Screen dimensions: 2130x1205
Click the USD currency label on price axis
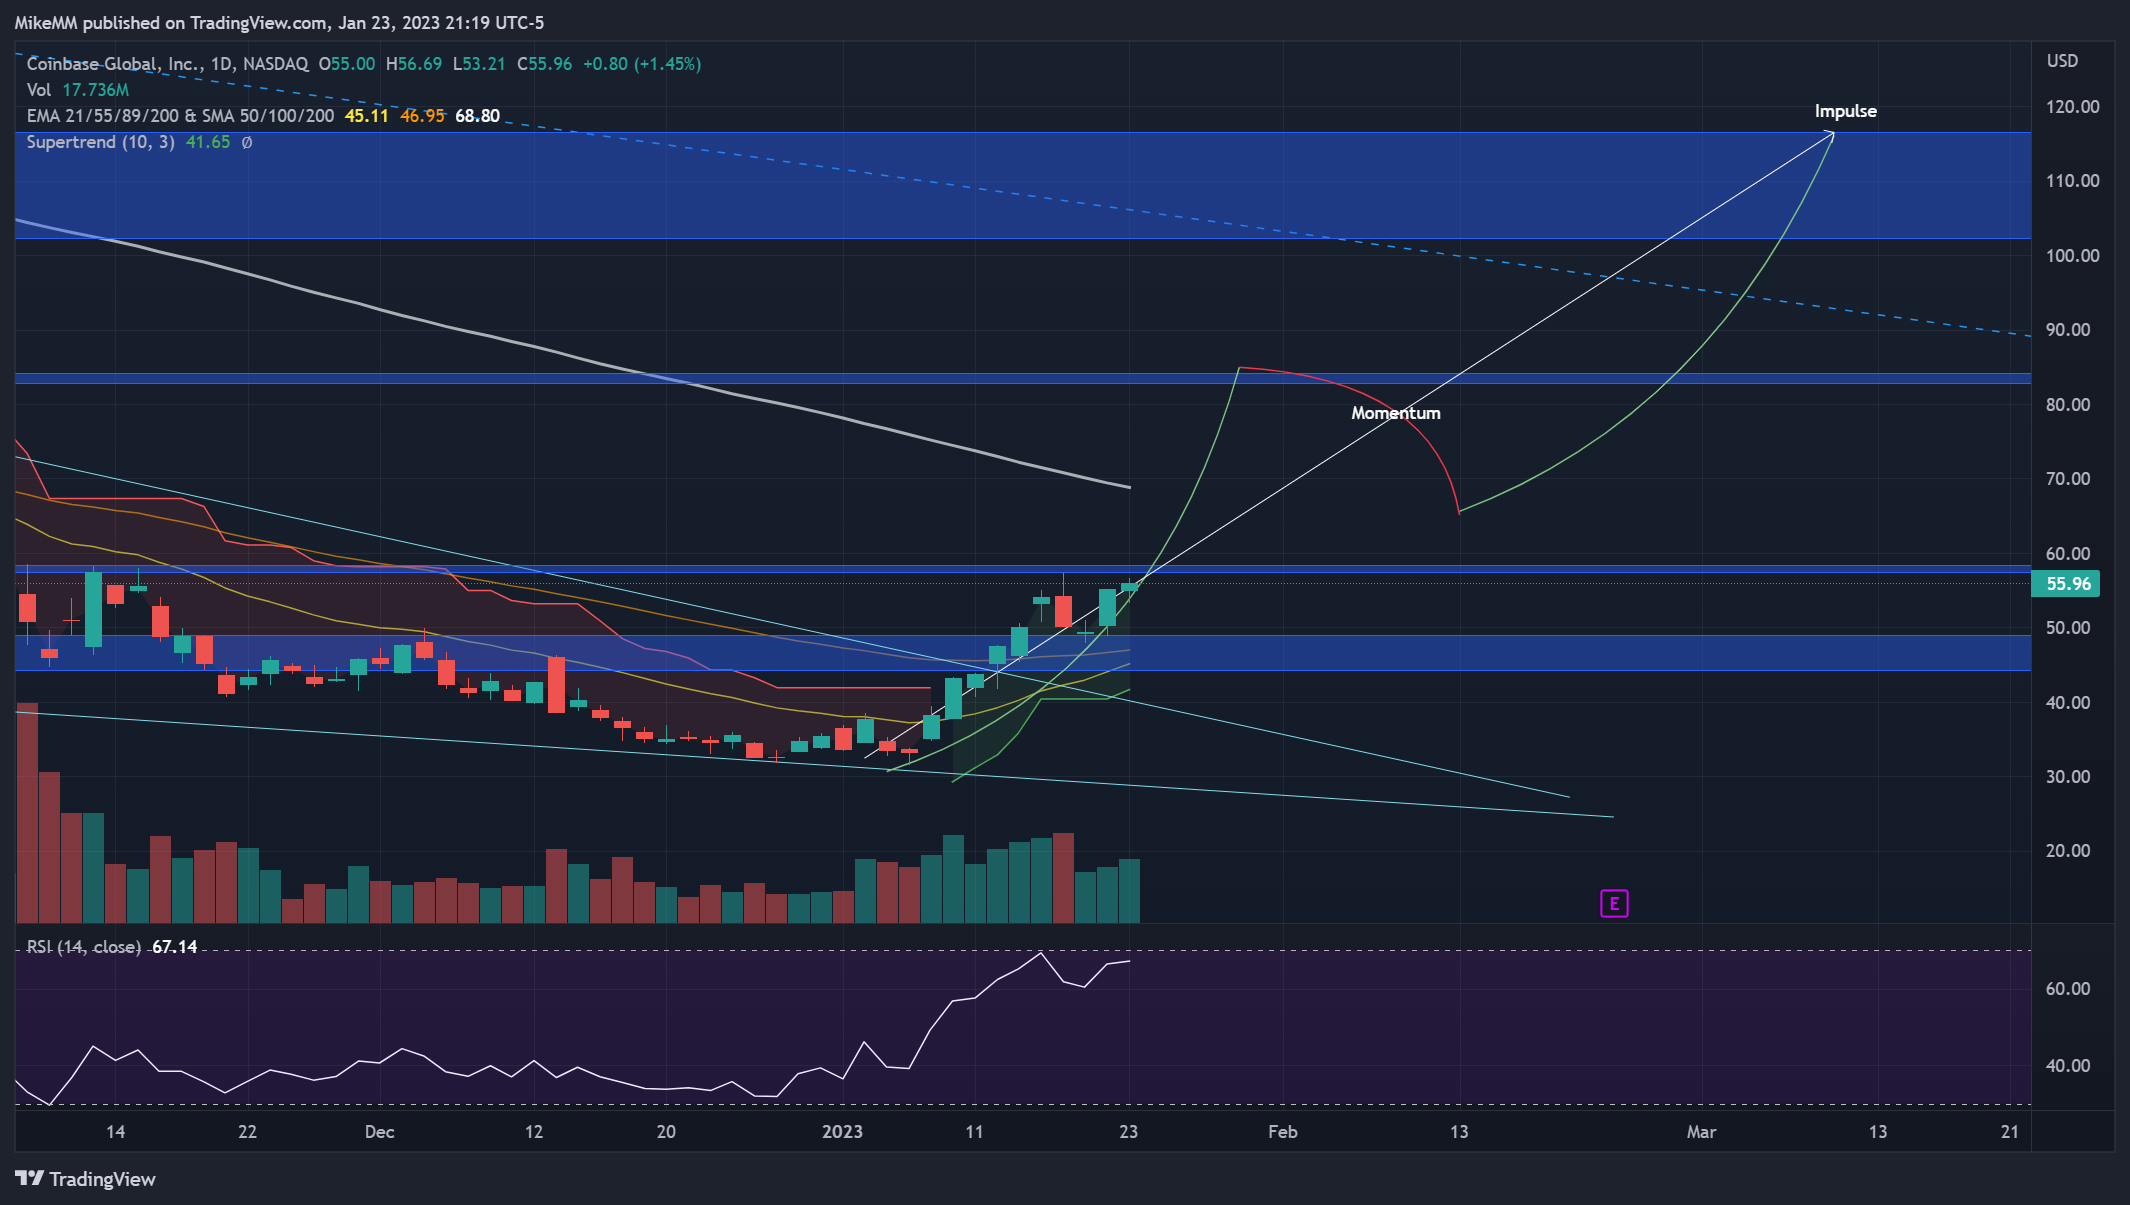click(x=2062, y=61)
